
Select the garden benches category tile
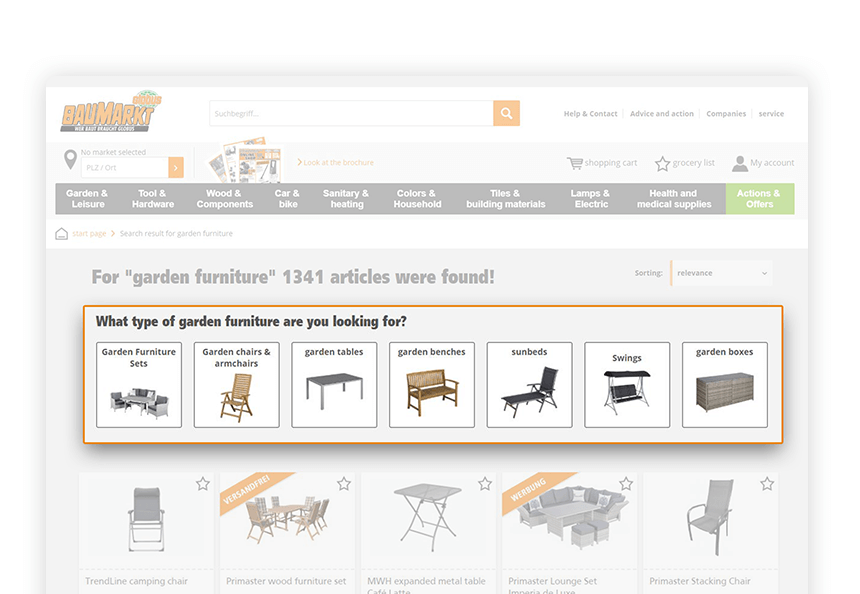pos(432,385)
